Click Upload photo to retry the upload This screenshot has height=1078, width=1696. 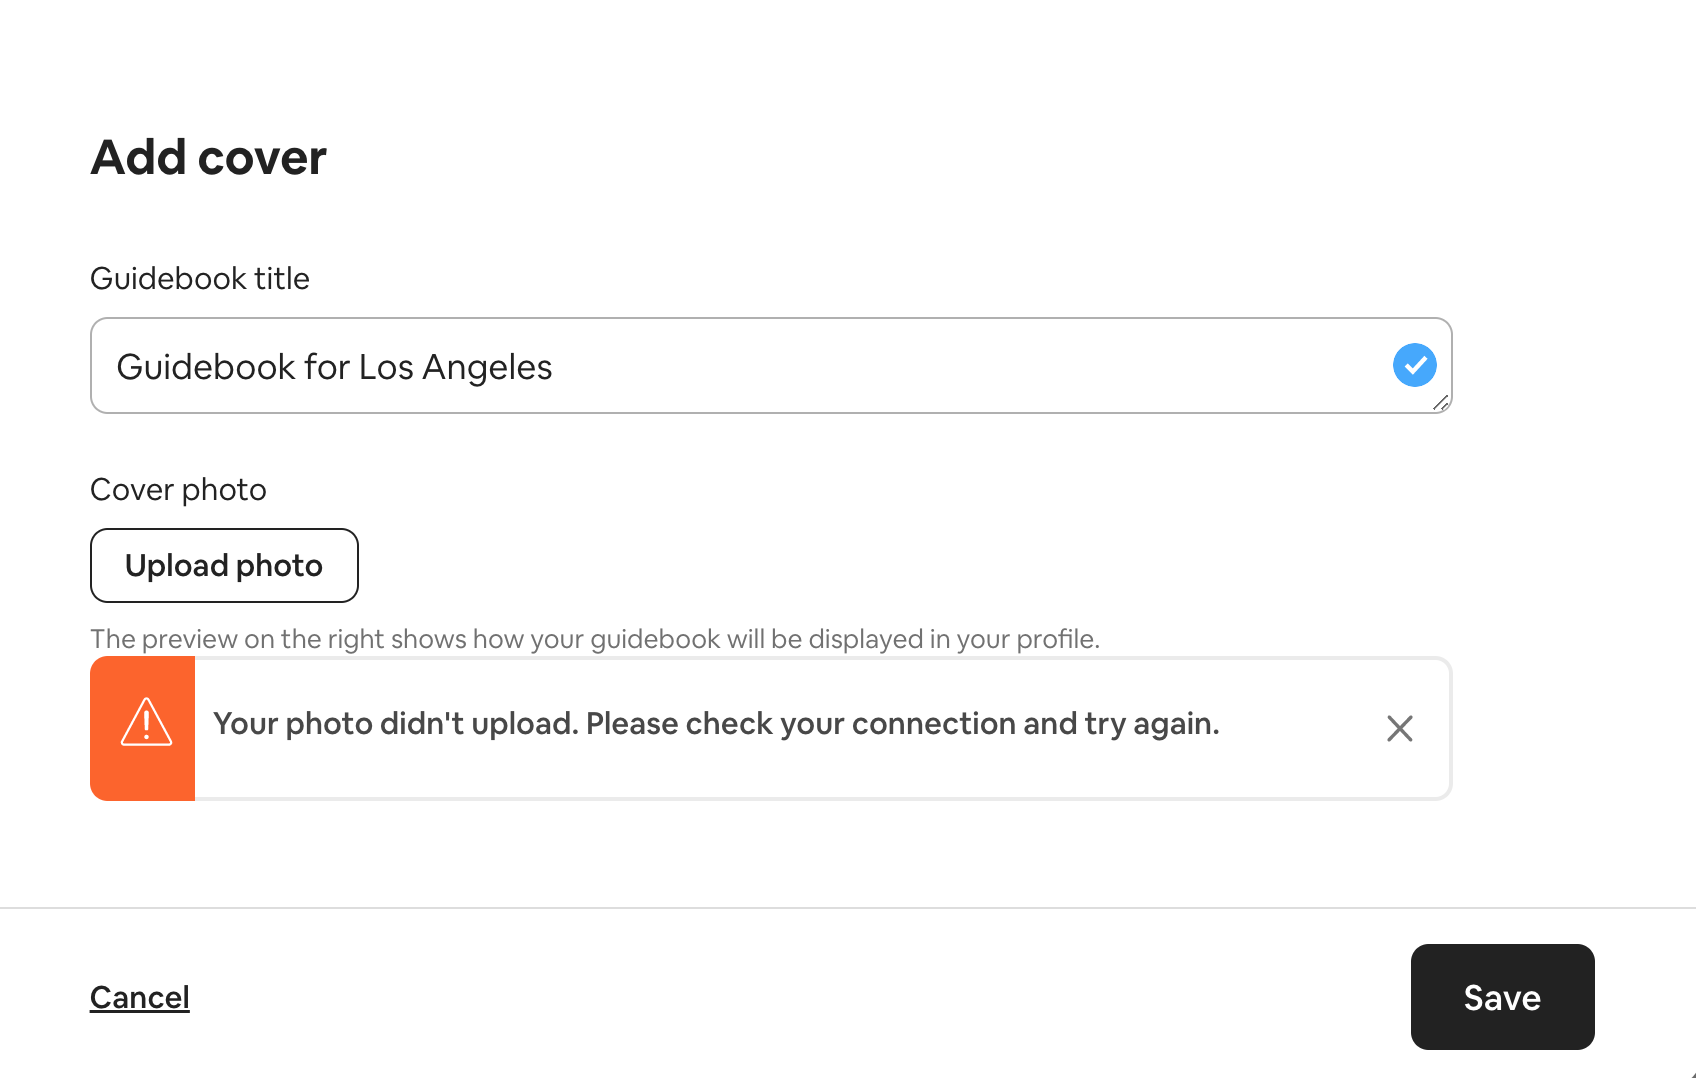click(224, 565)
